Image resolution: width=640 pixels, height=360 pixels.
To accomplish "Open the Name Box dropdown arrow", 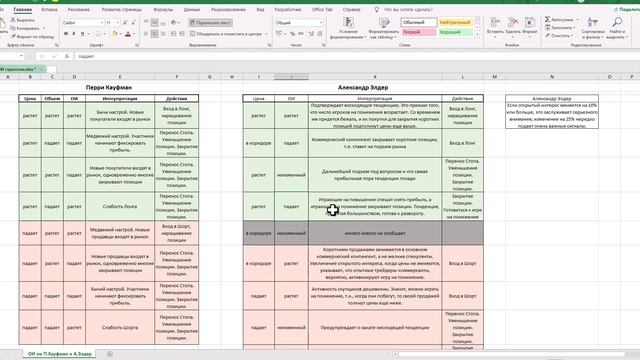I will 21,56.
